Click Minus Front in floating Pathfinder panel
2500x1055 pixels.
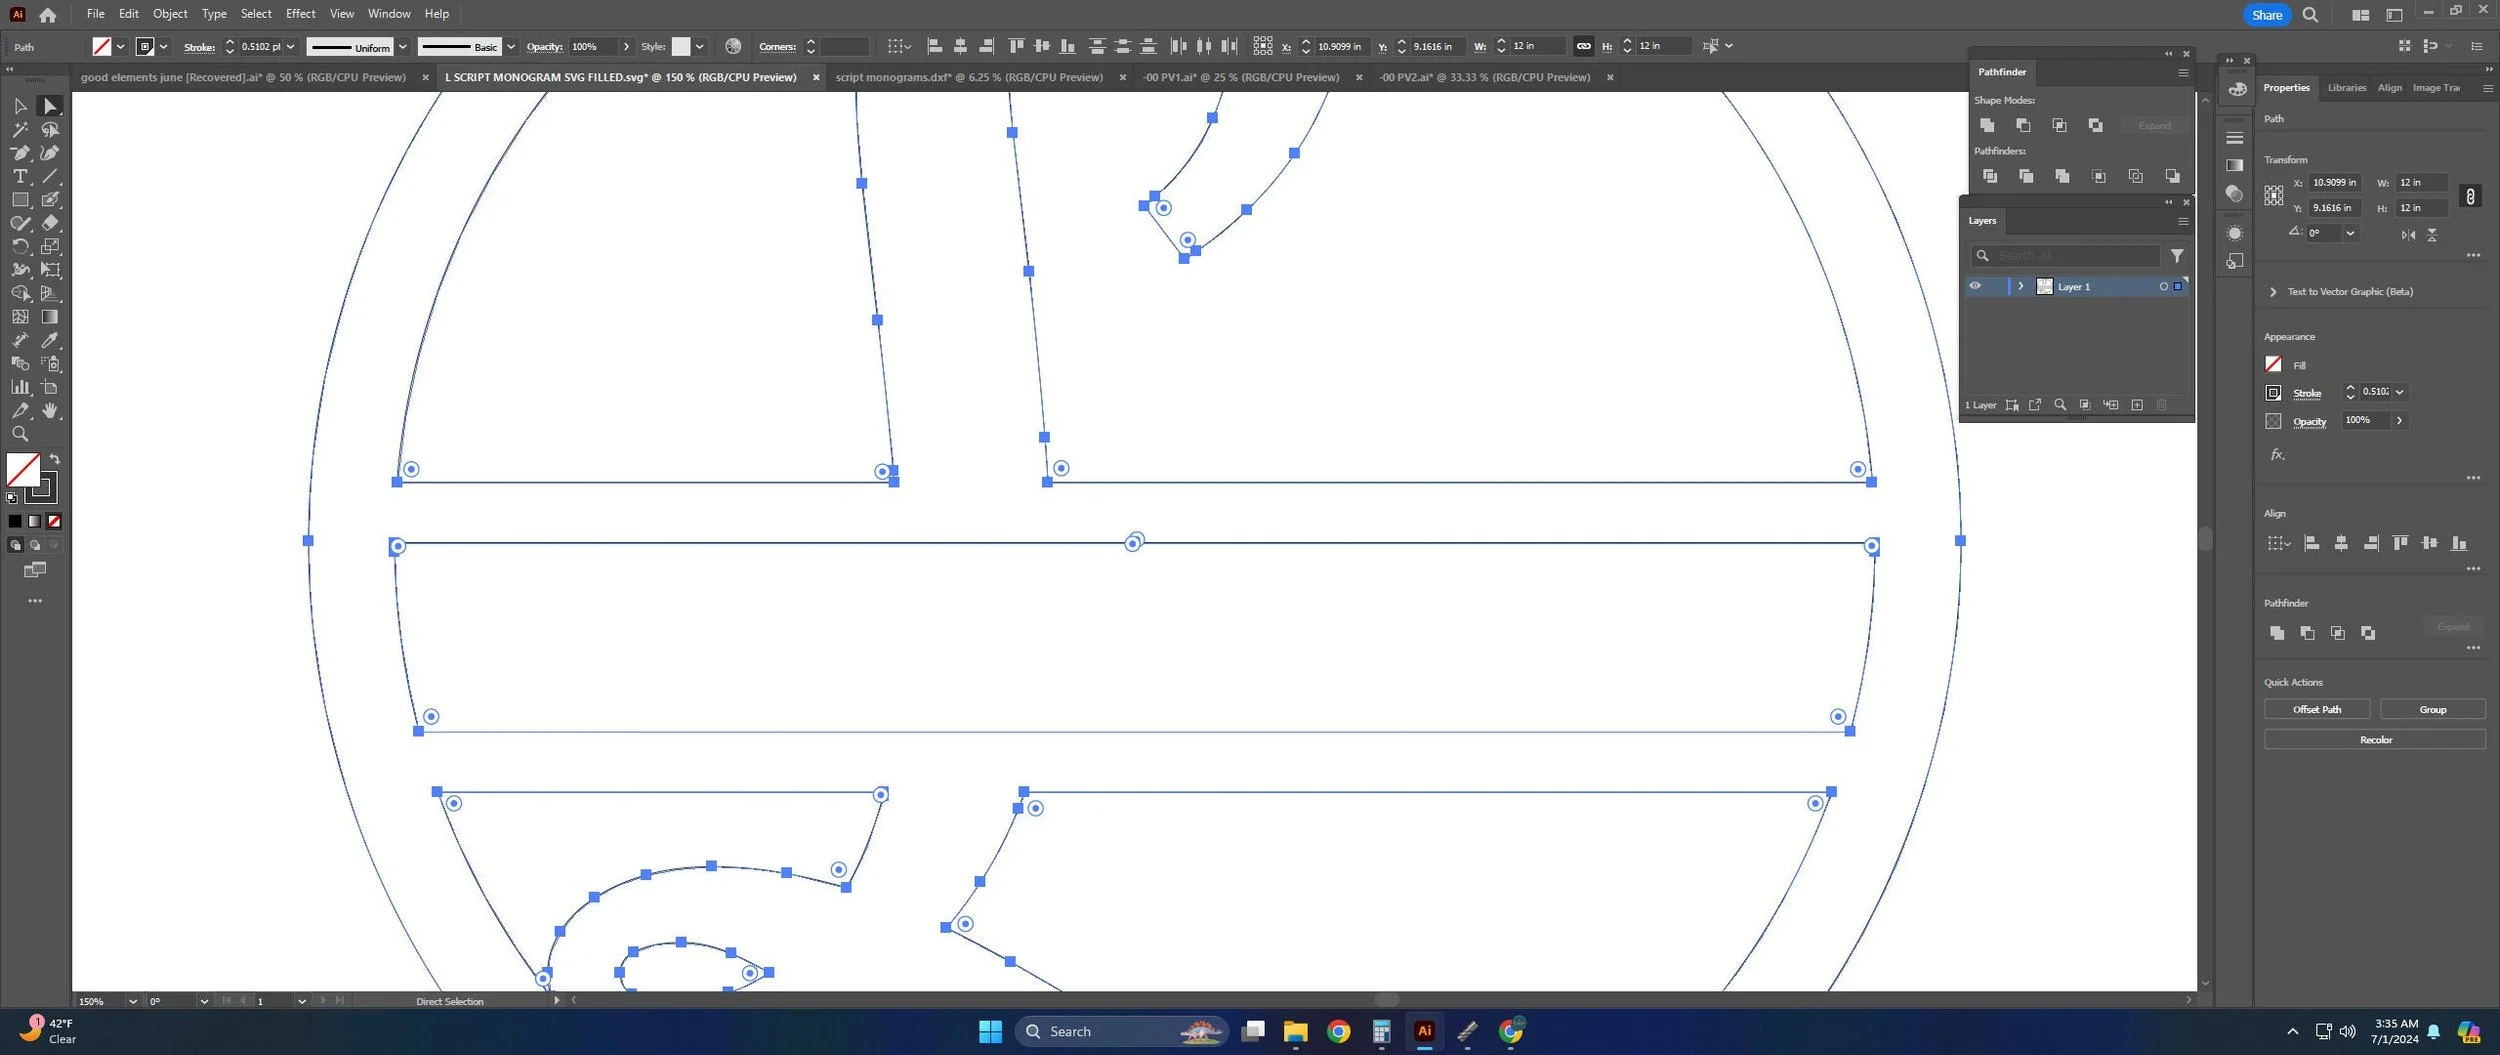2023,125
